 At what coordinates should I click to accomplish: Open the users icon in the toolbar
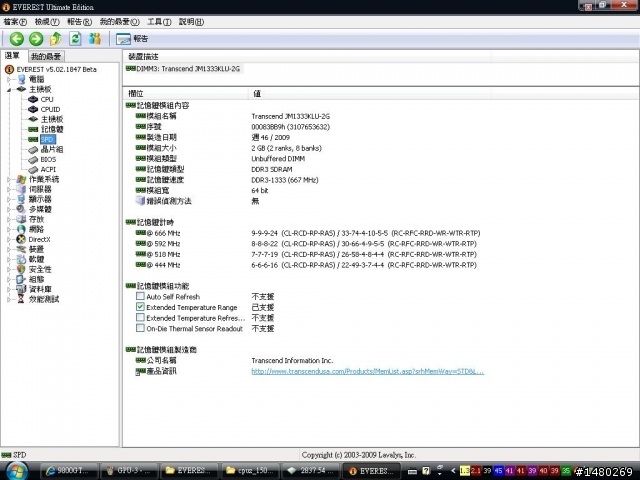point(95,39)
